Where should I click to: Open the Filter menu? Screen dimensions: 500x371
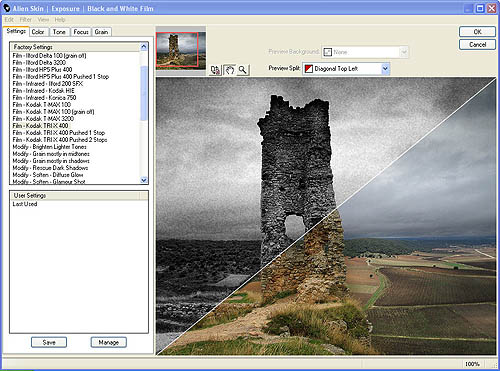(x=26, y=20)
